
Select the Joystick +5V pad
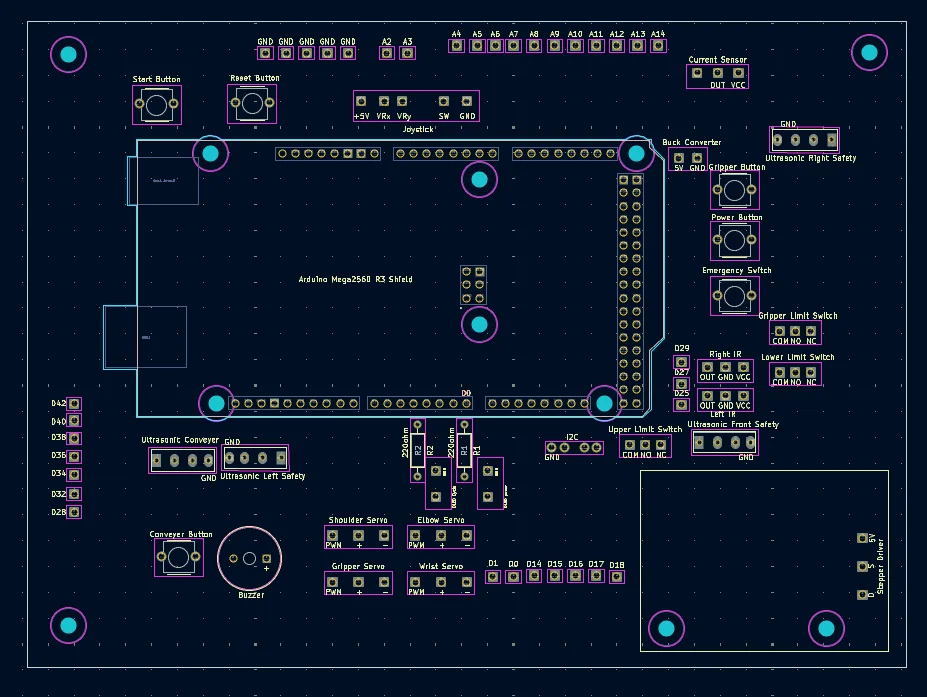[361, 101]
